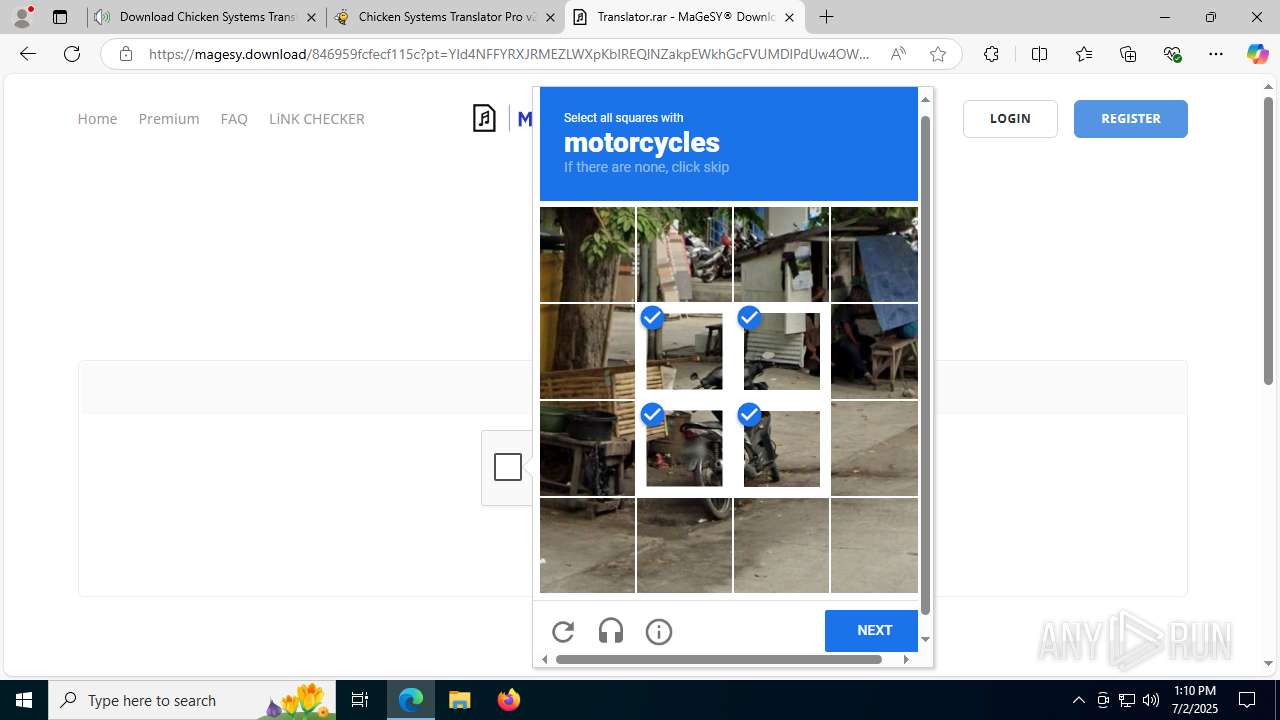Open the browser profile icon
The image size is (1280, 720).
coord(22,17)
